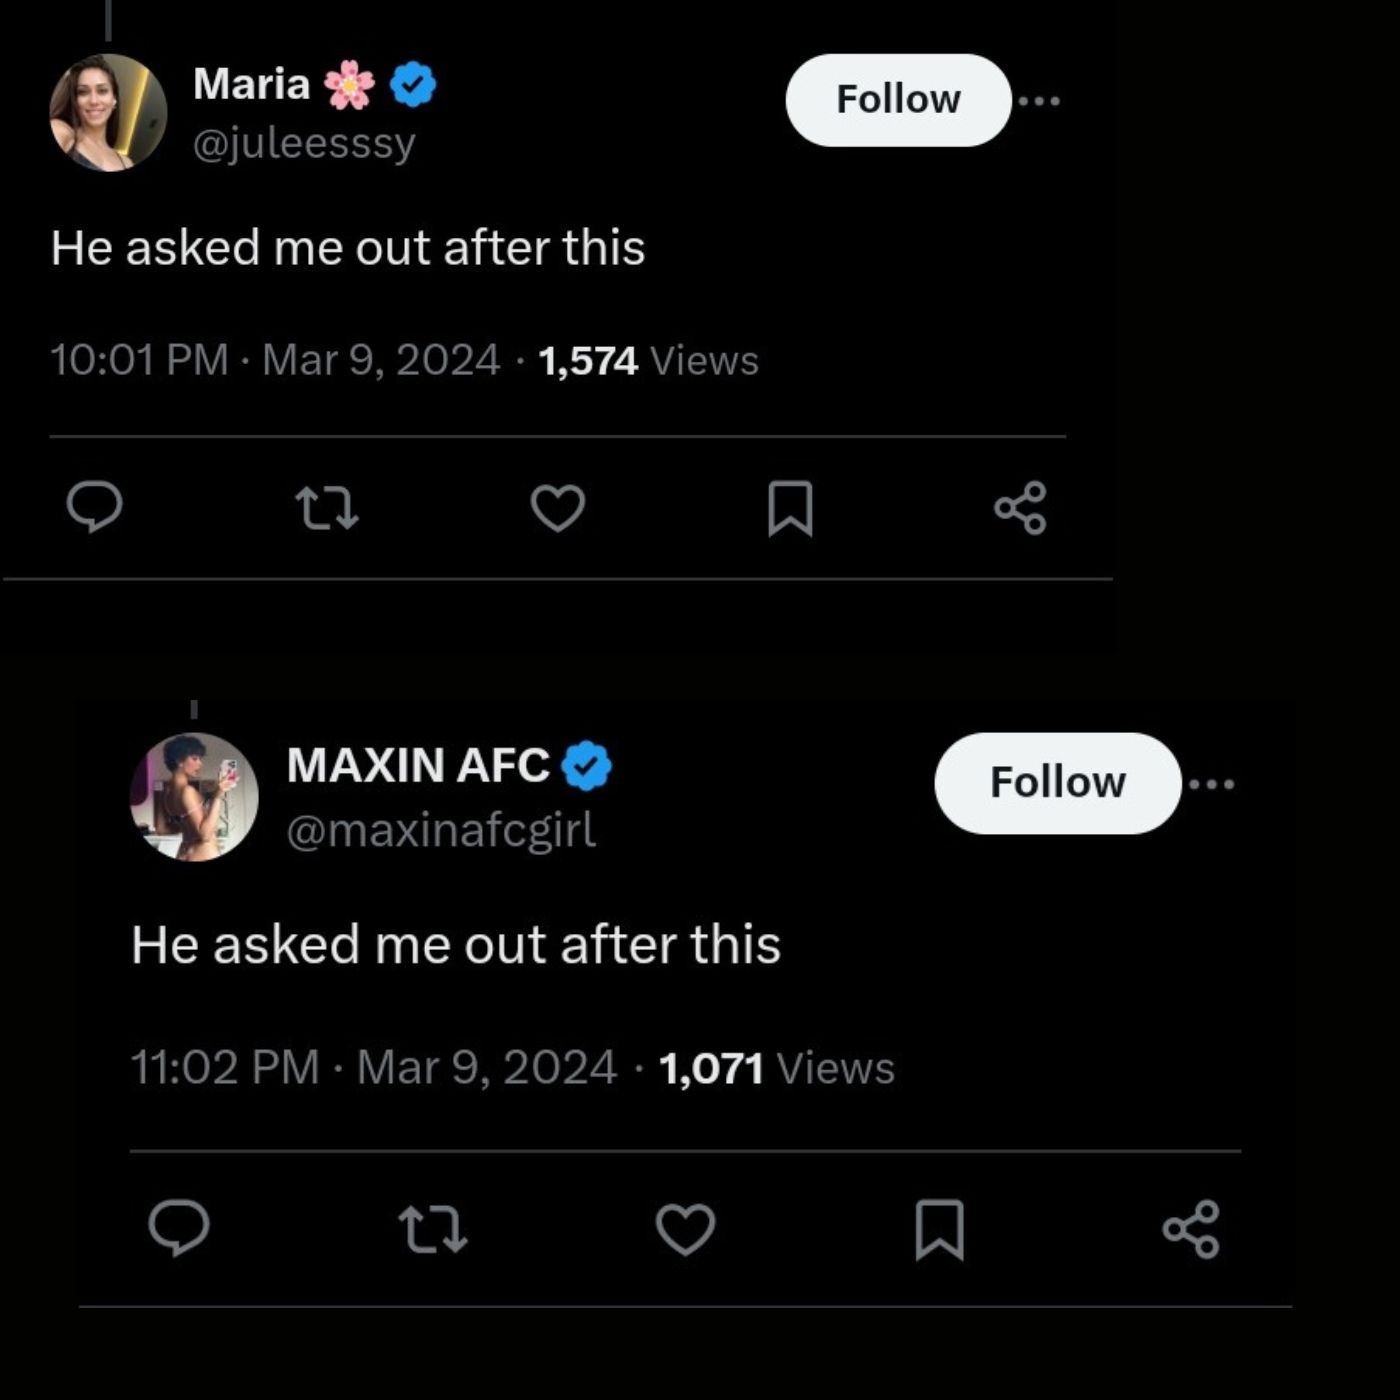This screenshot has height=1400, width=1400.
Task: Open the @juleesssy handle link
Action: (x=303, y=144)
